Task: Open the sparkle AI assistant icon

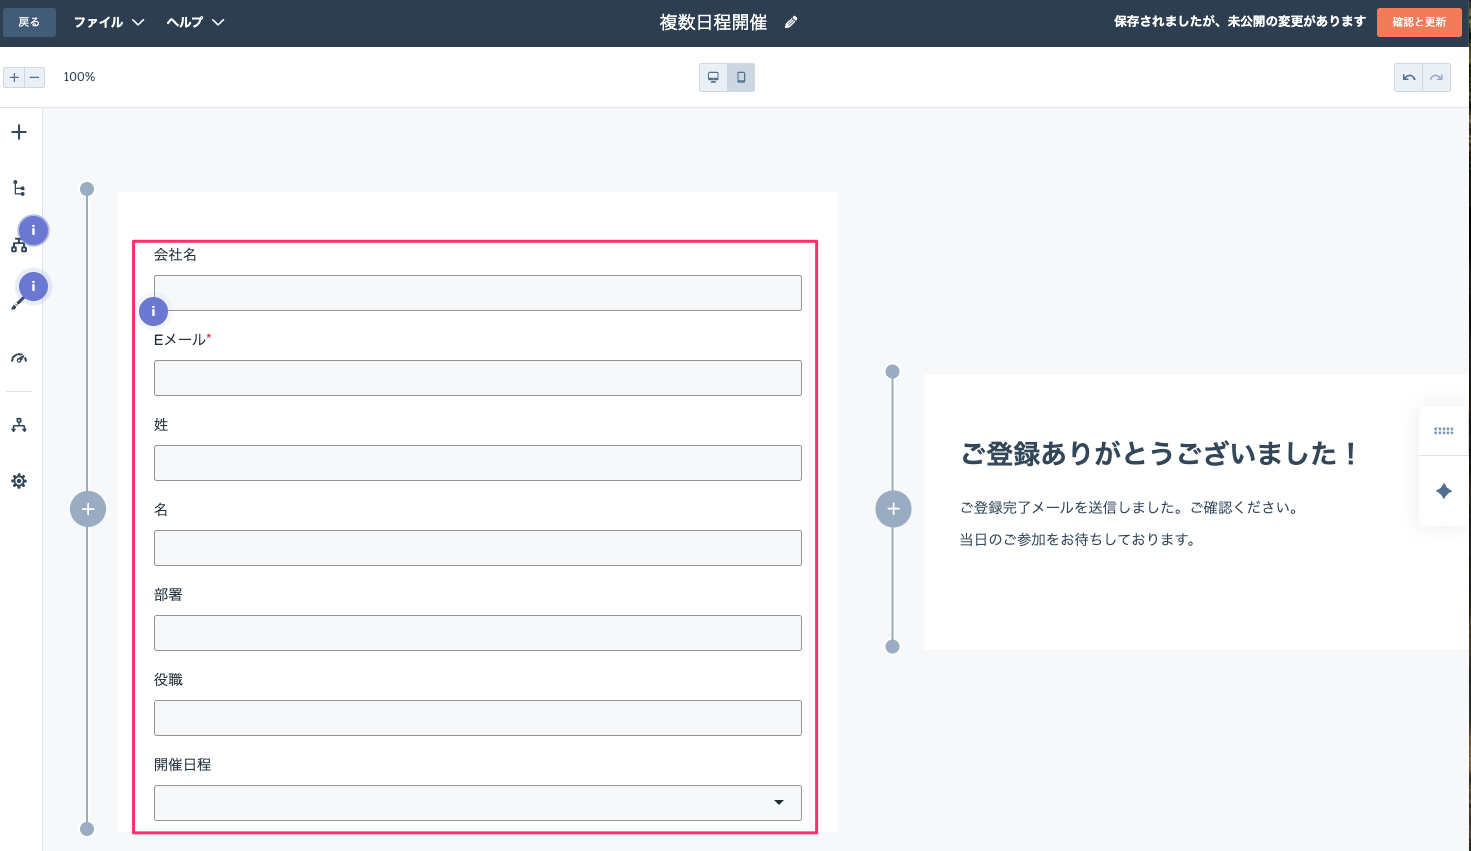Action: (x=1444, y=491)
